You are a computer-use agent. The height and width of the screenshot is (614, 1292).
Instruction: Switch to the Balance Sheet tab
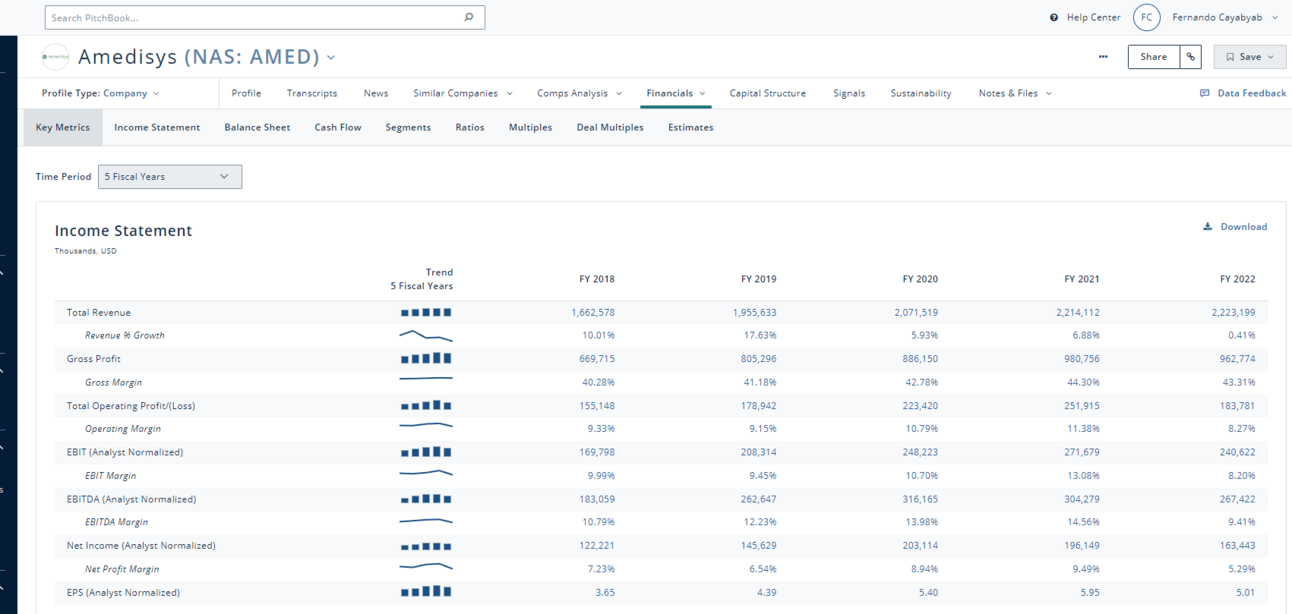click(x=257, y=128)
